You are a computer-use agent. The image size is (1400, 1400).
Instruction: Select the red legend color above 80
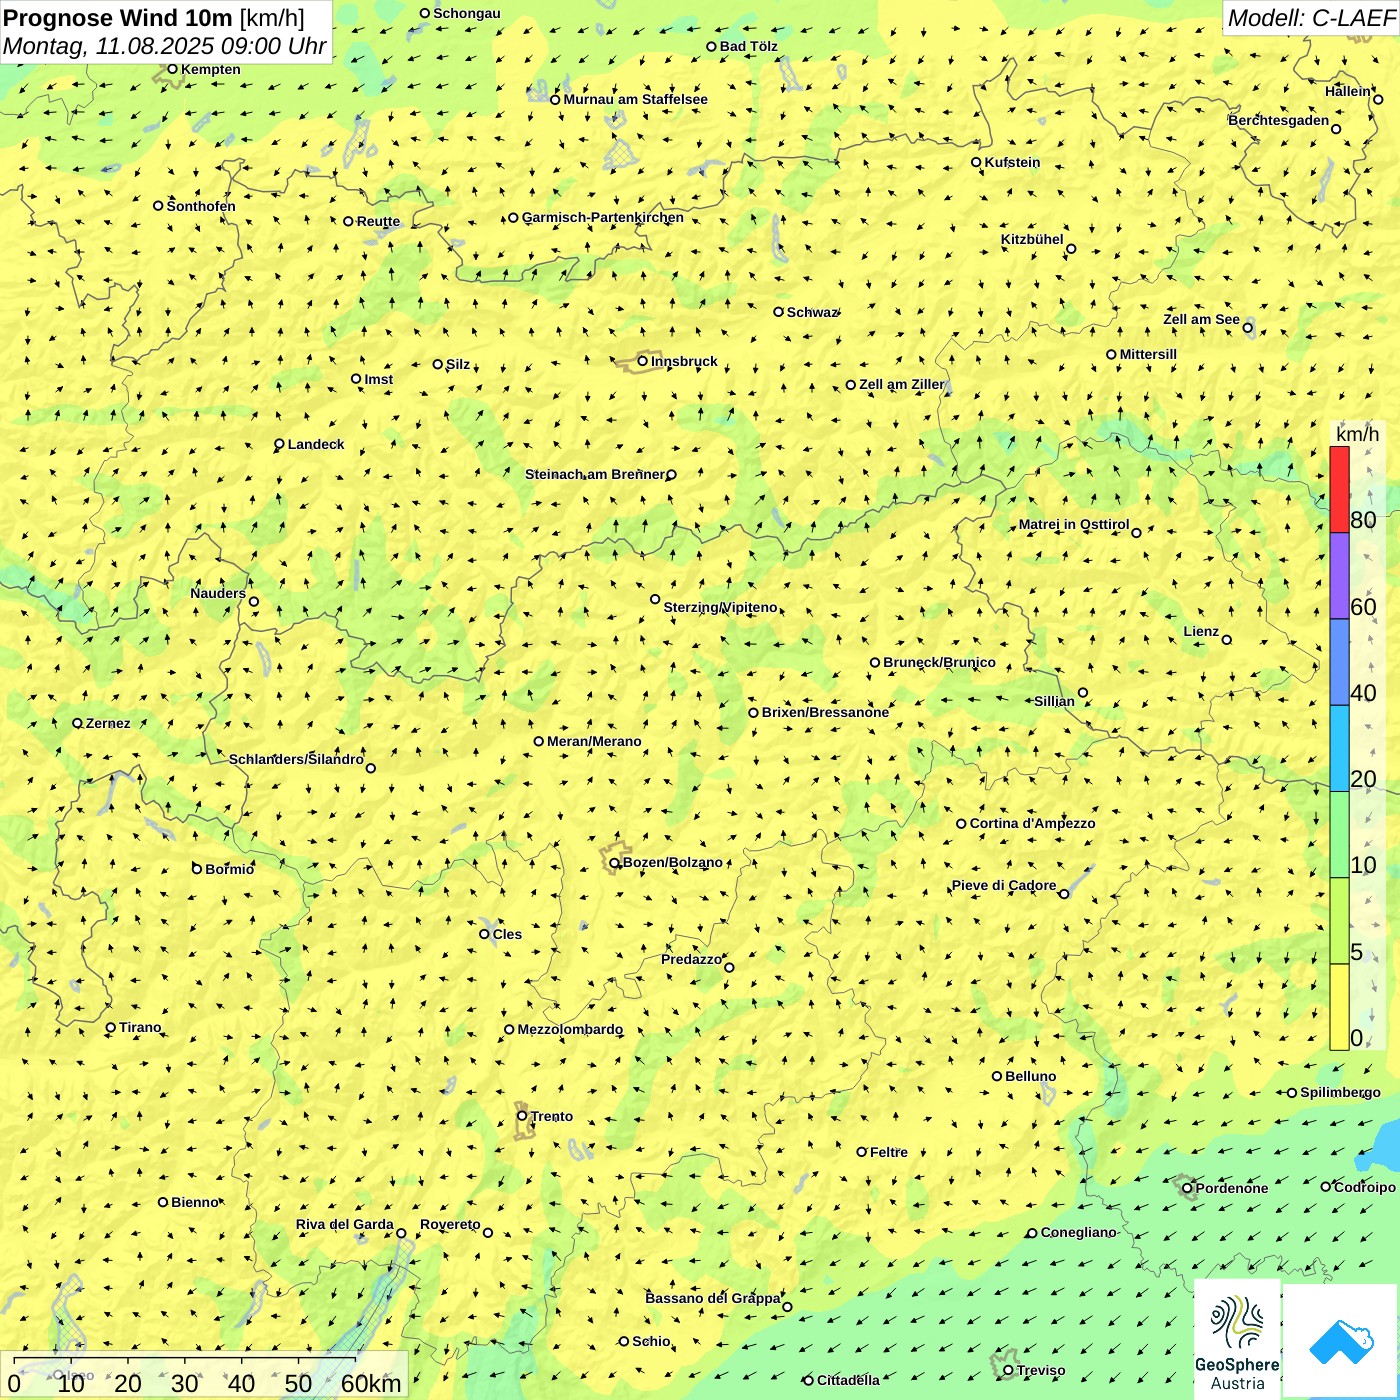tap(1339, 489)
